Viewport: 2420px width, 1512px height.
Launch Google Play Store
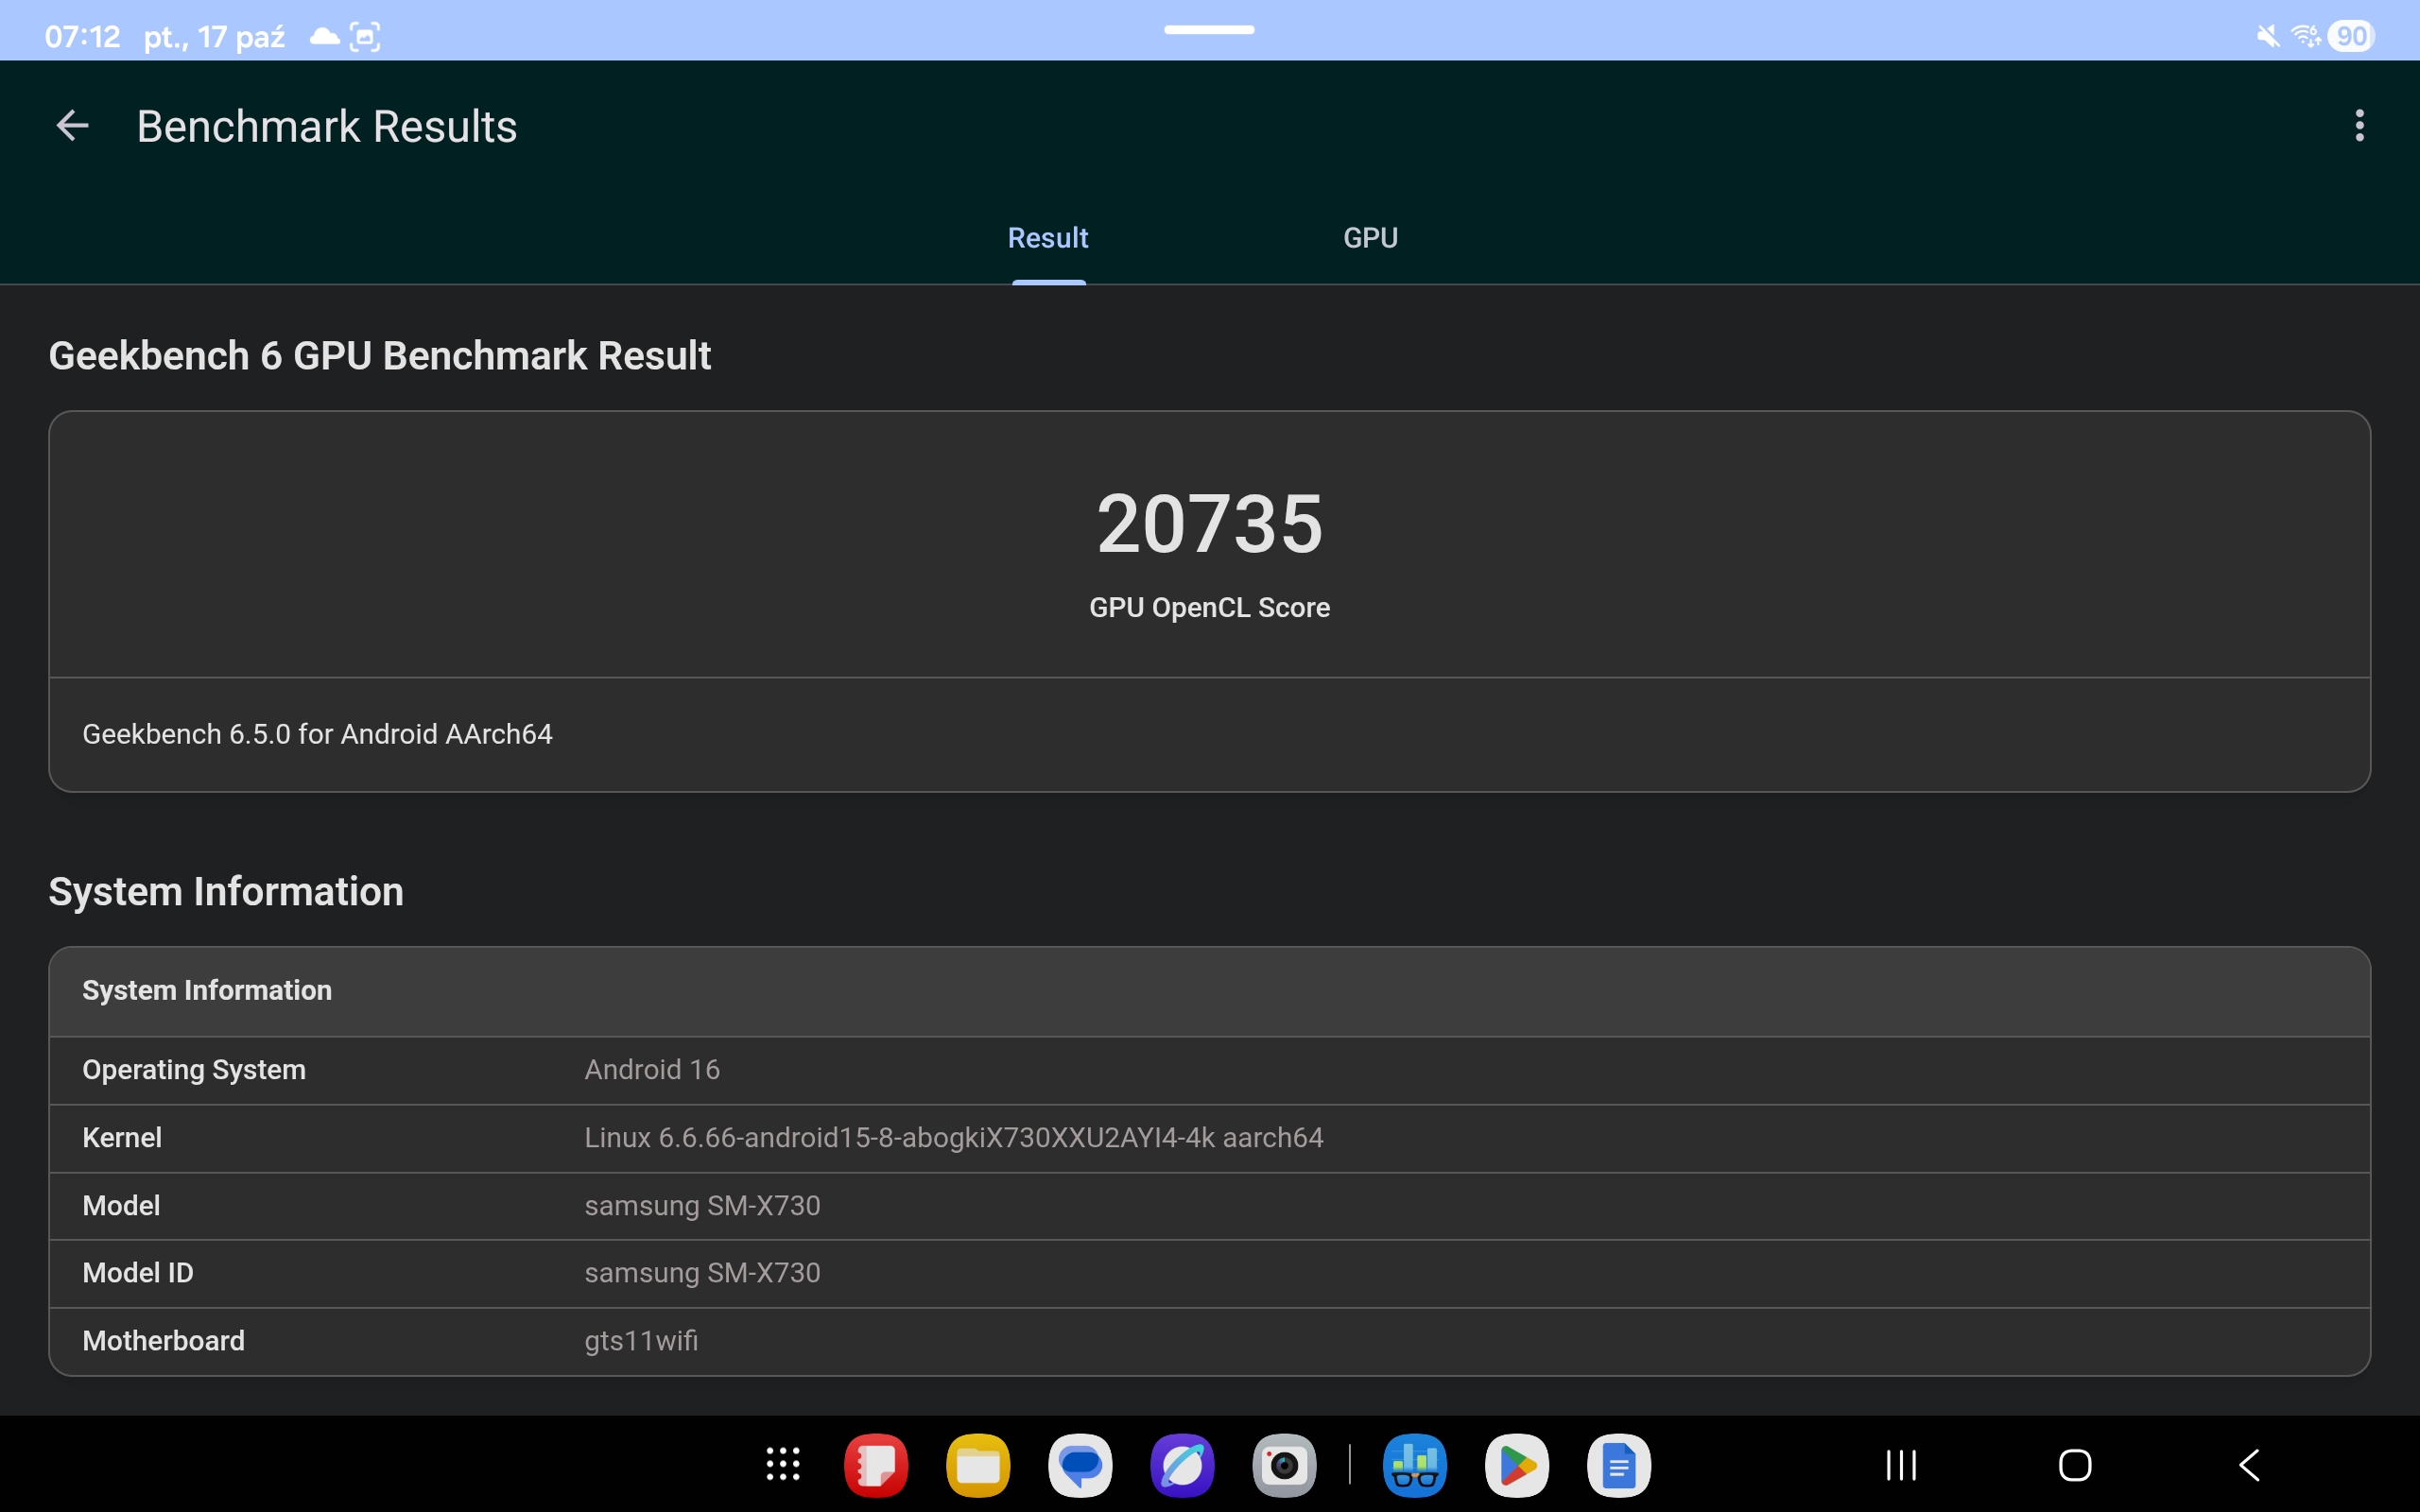(x=1517, y=1465)
